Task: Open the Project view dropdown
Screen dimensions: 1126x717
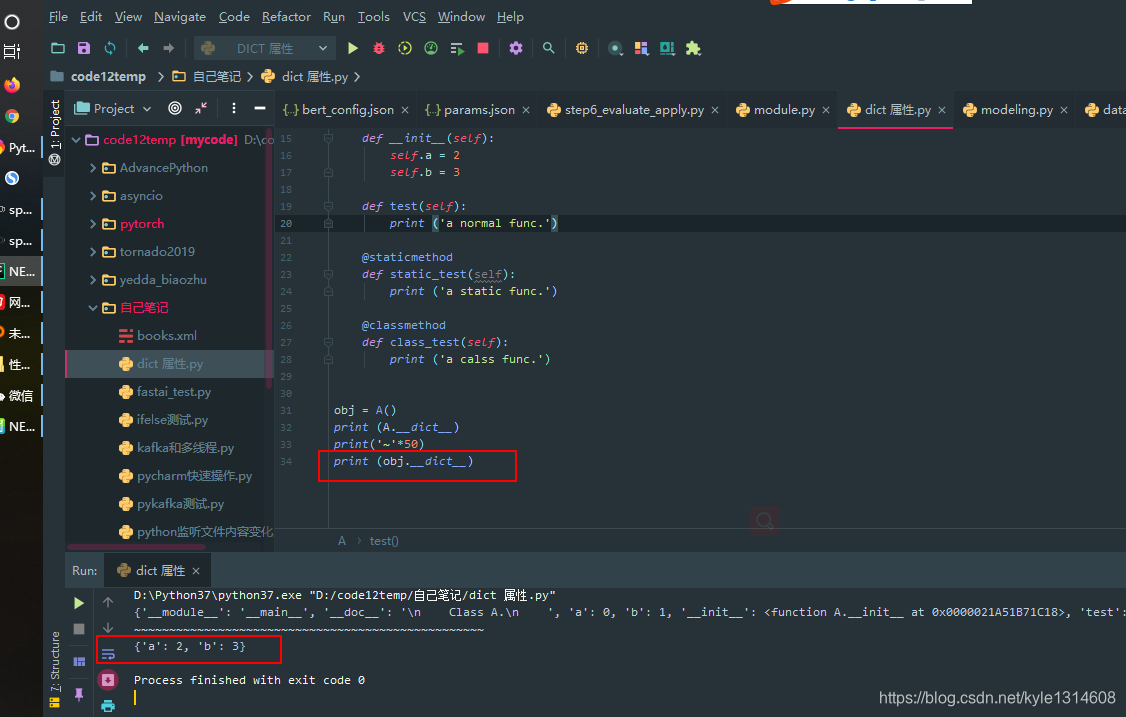Action: [x=113, y=108]
